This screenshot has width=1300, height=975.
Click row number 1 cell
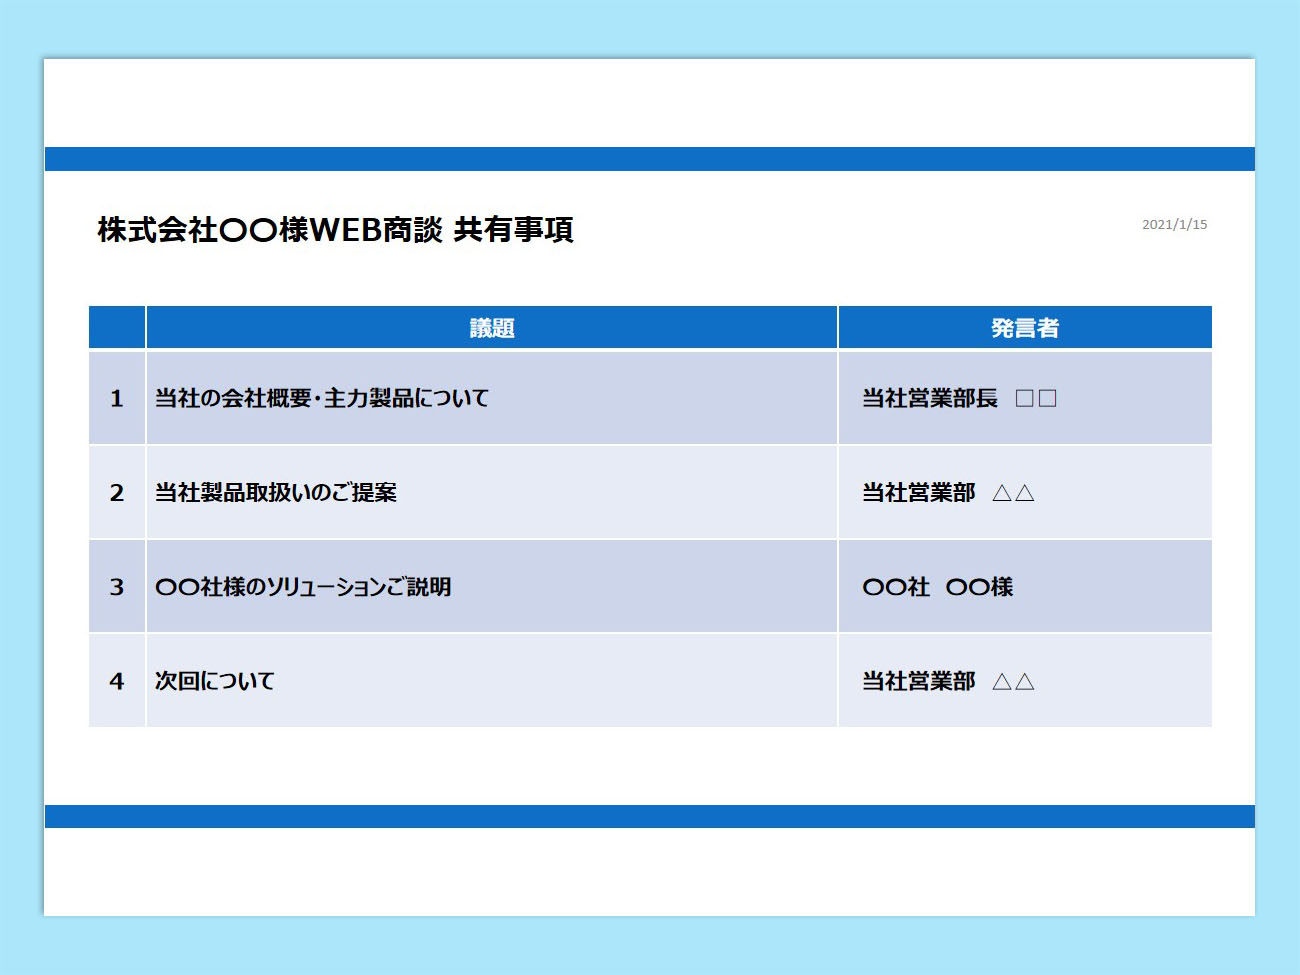[x=117, y=398]
